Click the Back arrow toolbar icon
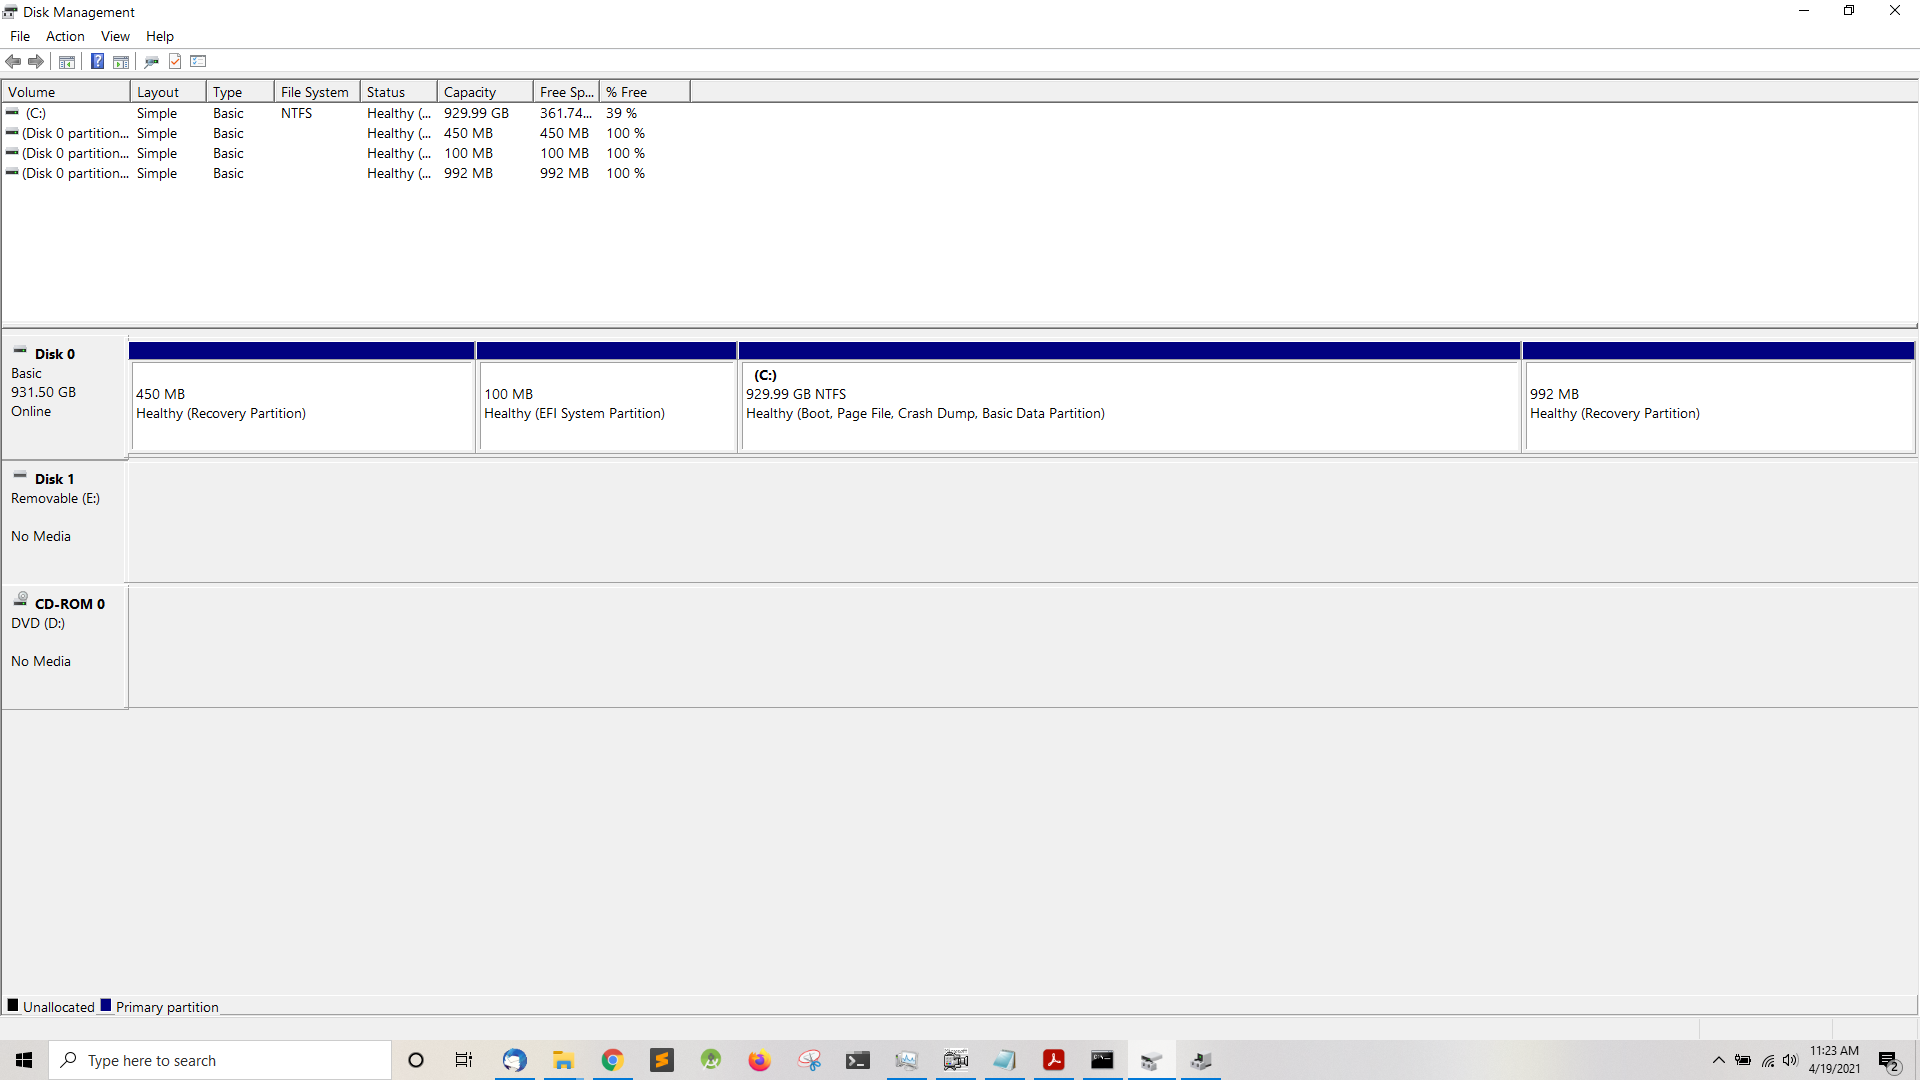Image resolution: width=1920 pixels, height=1080 pixels. pyautogui.click(x=13, y=62)
